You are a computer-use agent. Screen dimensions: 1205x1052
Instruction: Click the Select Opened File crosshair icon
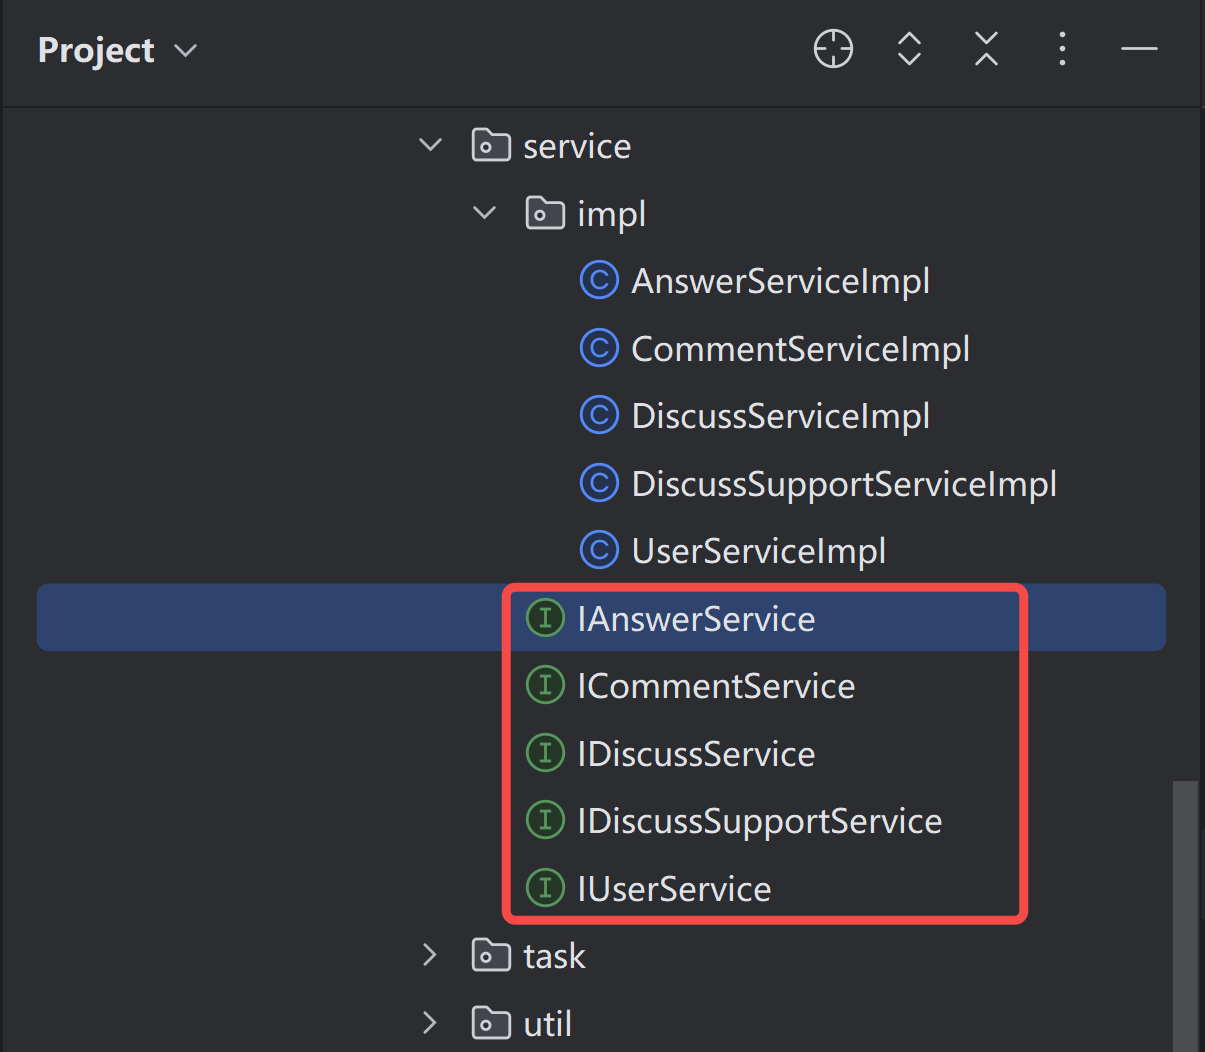(x=833, y=49)
